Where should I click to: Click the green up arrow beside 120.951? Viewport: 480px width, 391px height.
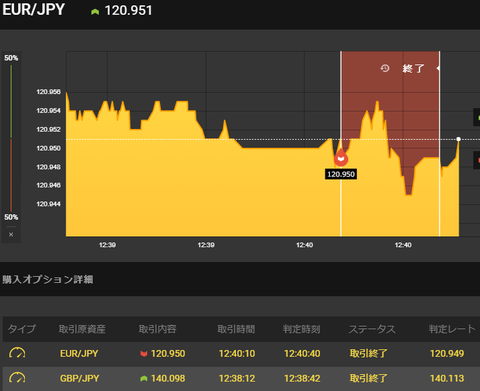point(95,12)
